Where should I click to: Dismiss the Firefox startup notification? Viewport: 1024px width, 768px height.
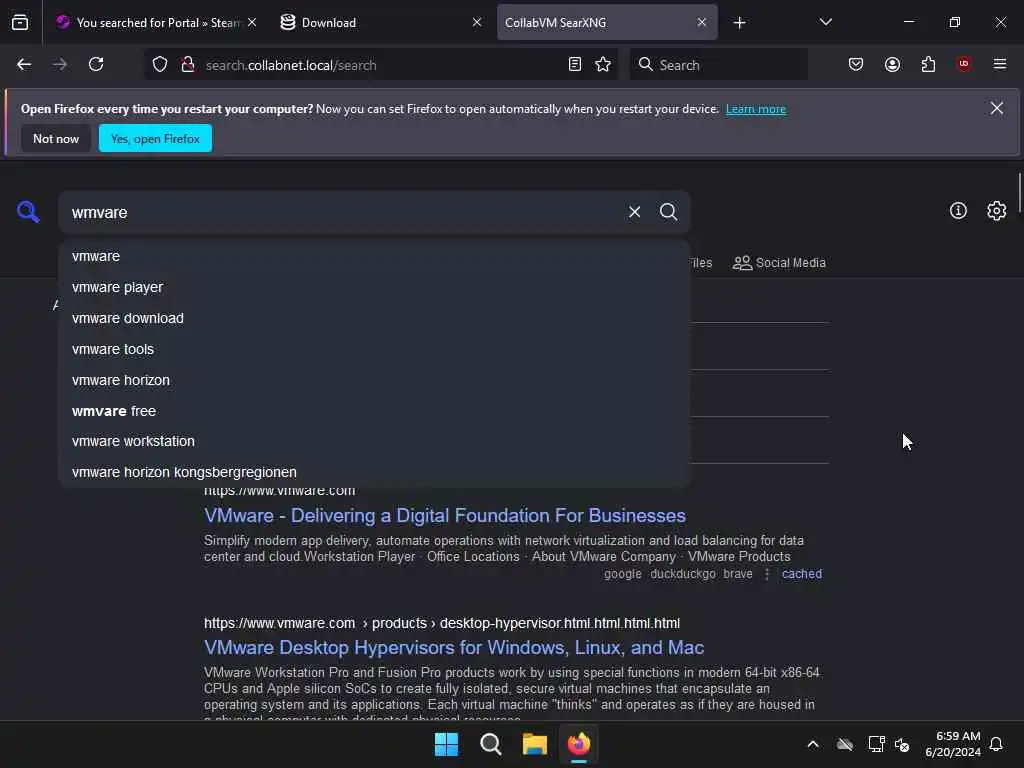(996, 108)
